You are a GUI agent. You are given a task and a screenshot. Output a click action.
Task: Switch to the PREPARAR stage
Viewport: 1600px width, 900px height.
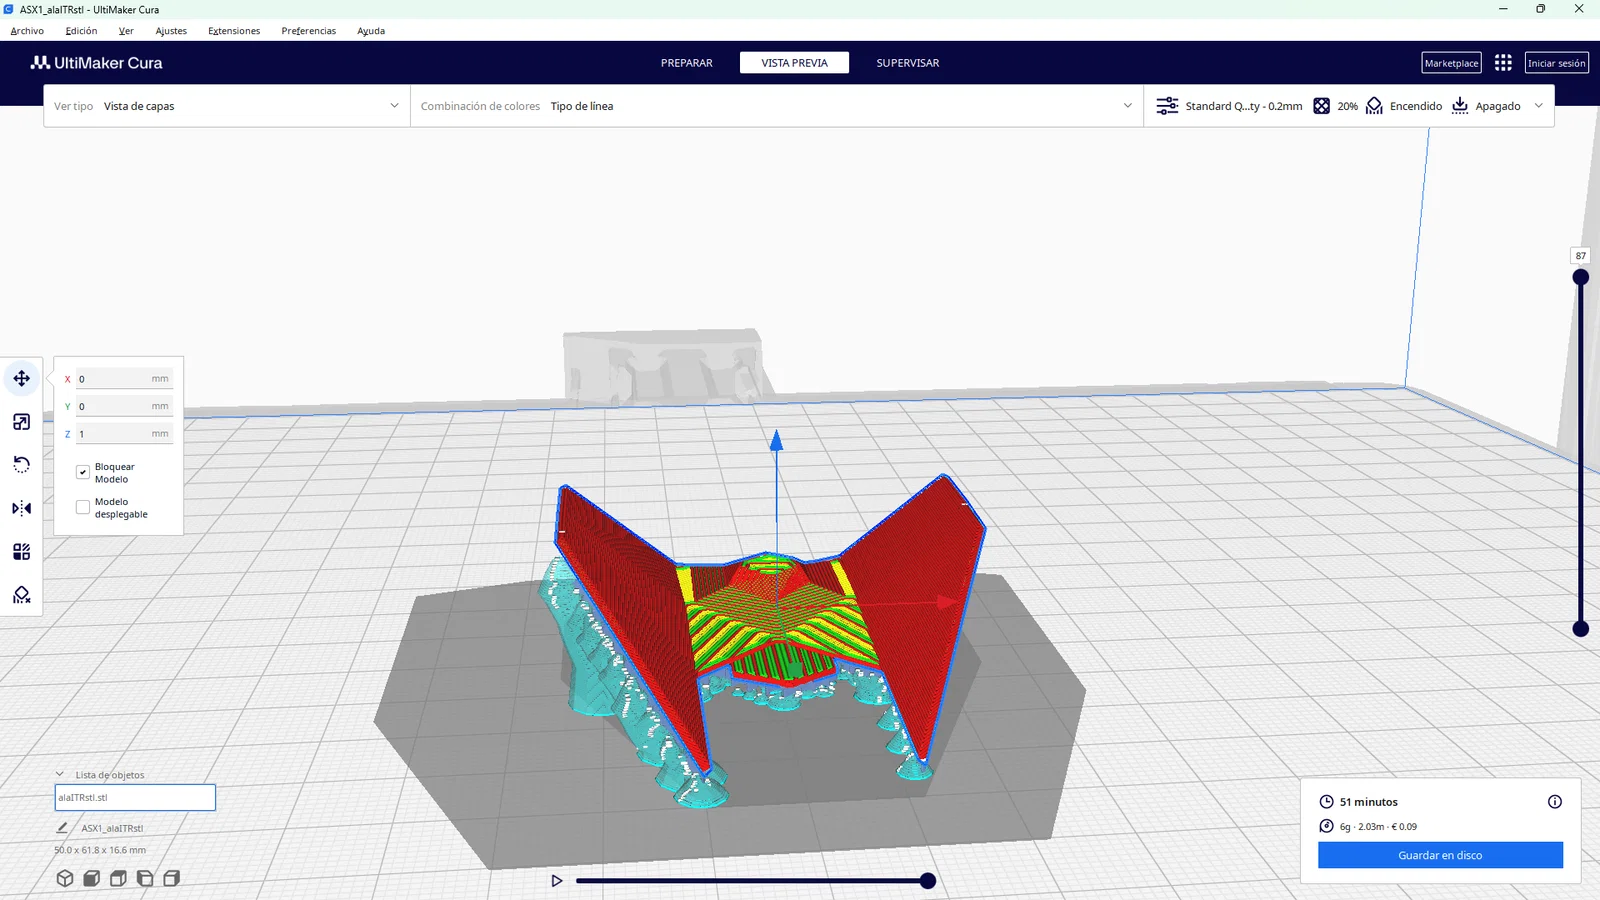687,63
